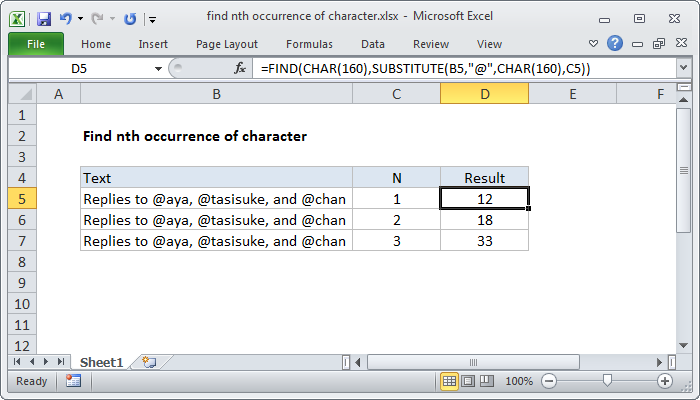This screenshot has width=700, height=400.
Task: Click the Undo arrow icon
Action: click(66, 19)
